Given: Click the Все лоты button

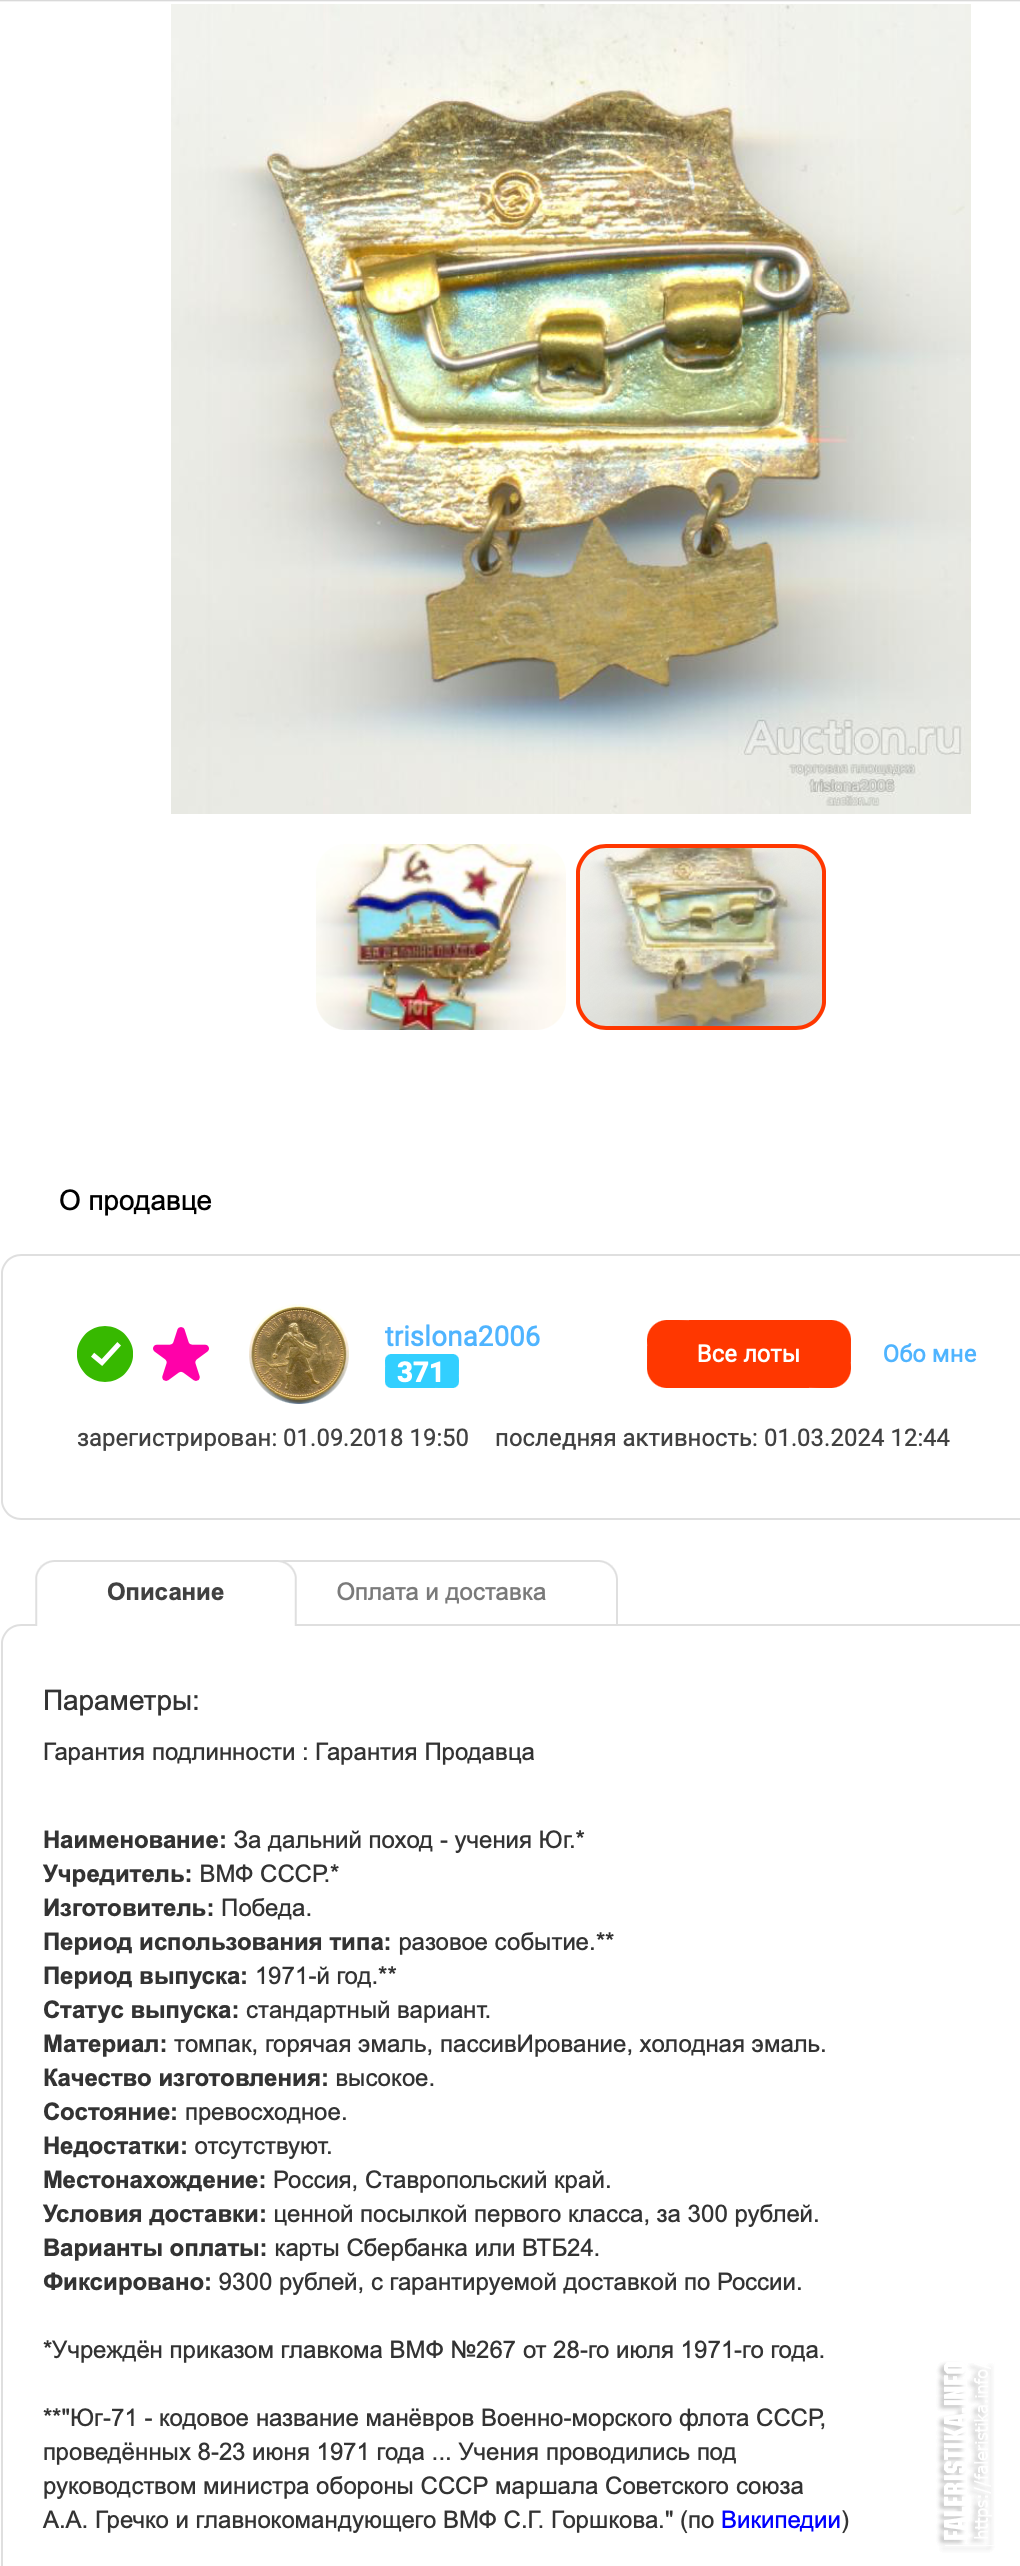Looking at the screenshot, I should tap(749, 1354).
